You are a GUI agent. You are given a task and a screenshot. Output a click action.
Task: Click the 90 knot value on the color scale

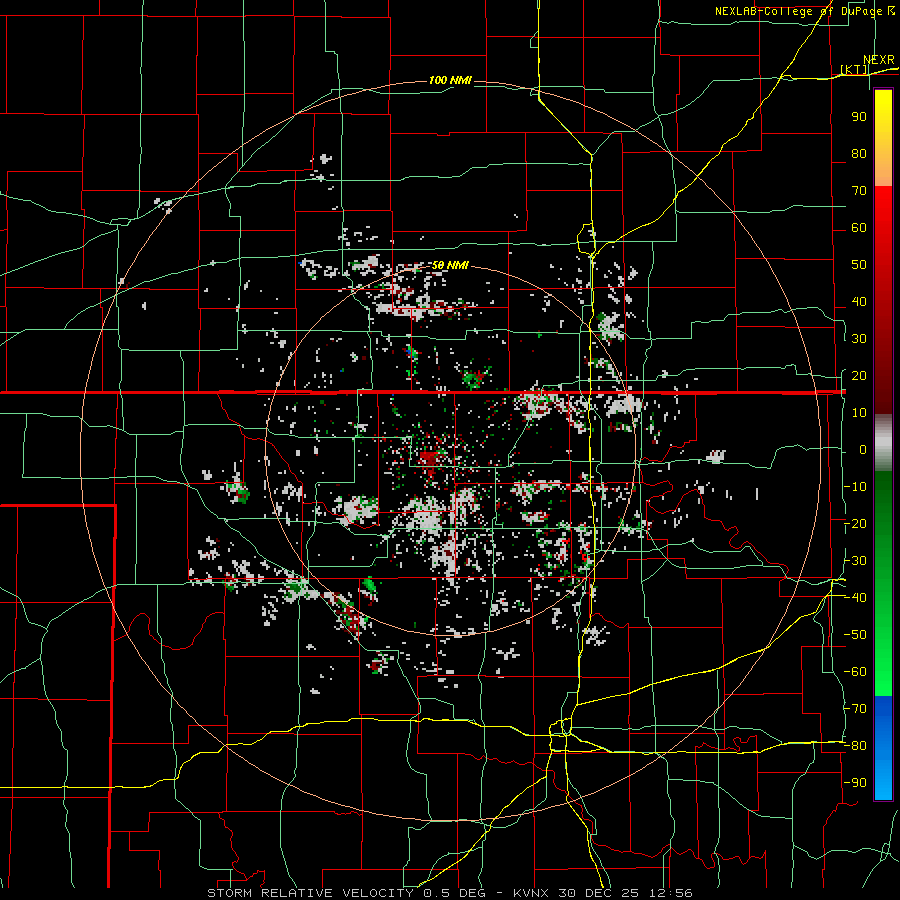click(859, 117)
